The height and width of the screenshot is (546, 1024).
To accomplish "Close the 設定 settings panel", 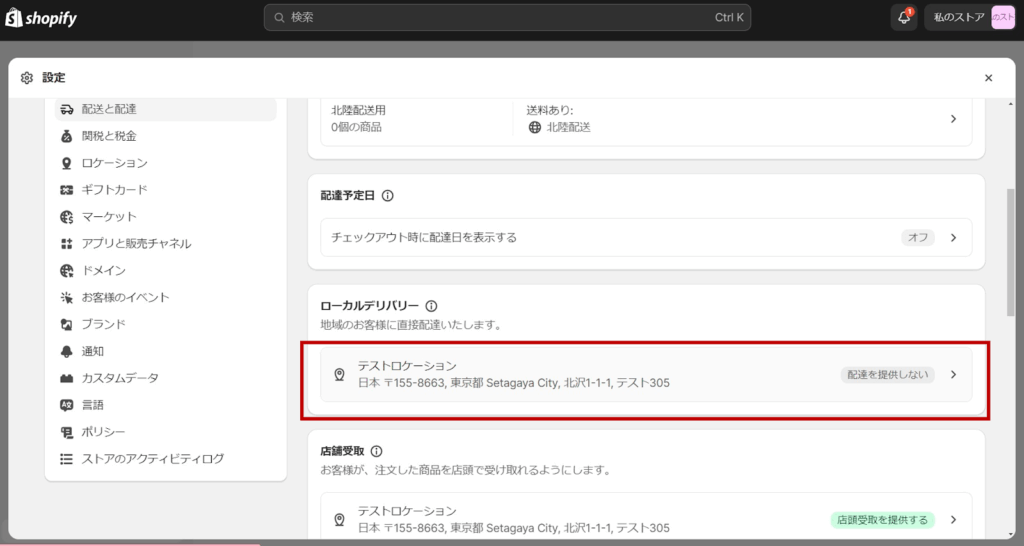I will click(x=989, y=78).
